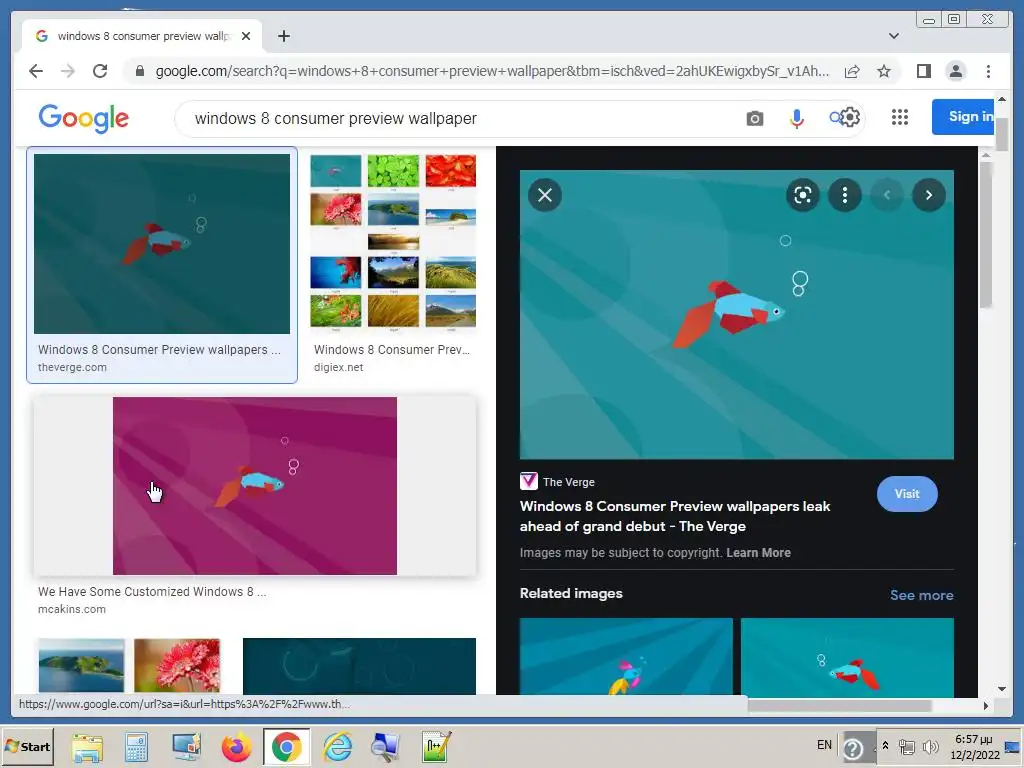
Task: Close the windows 8 consumer preview tab
Action: coord(246,36)
